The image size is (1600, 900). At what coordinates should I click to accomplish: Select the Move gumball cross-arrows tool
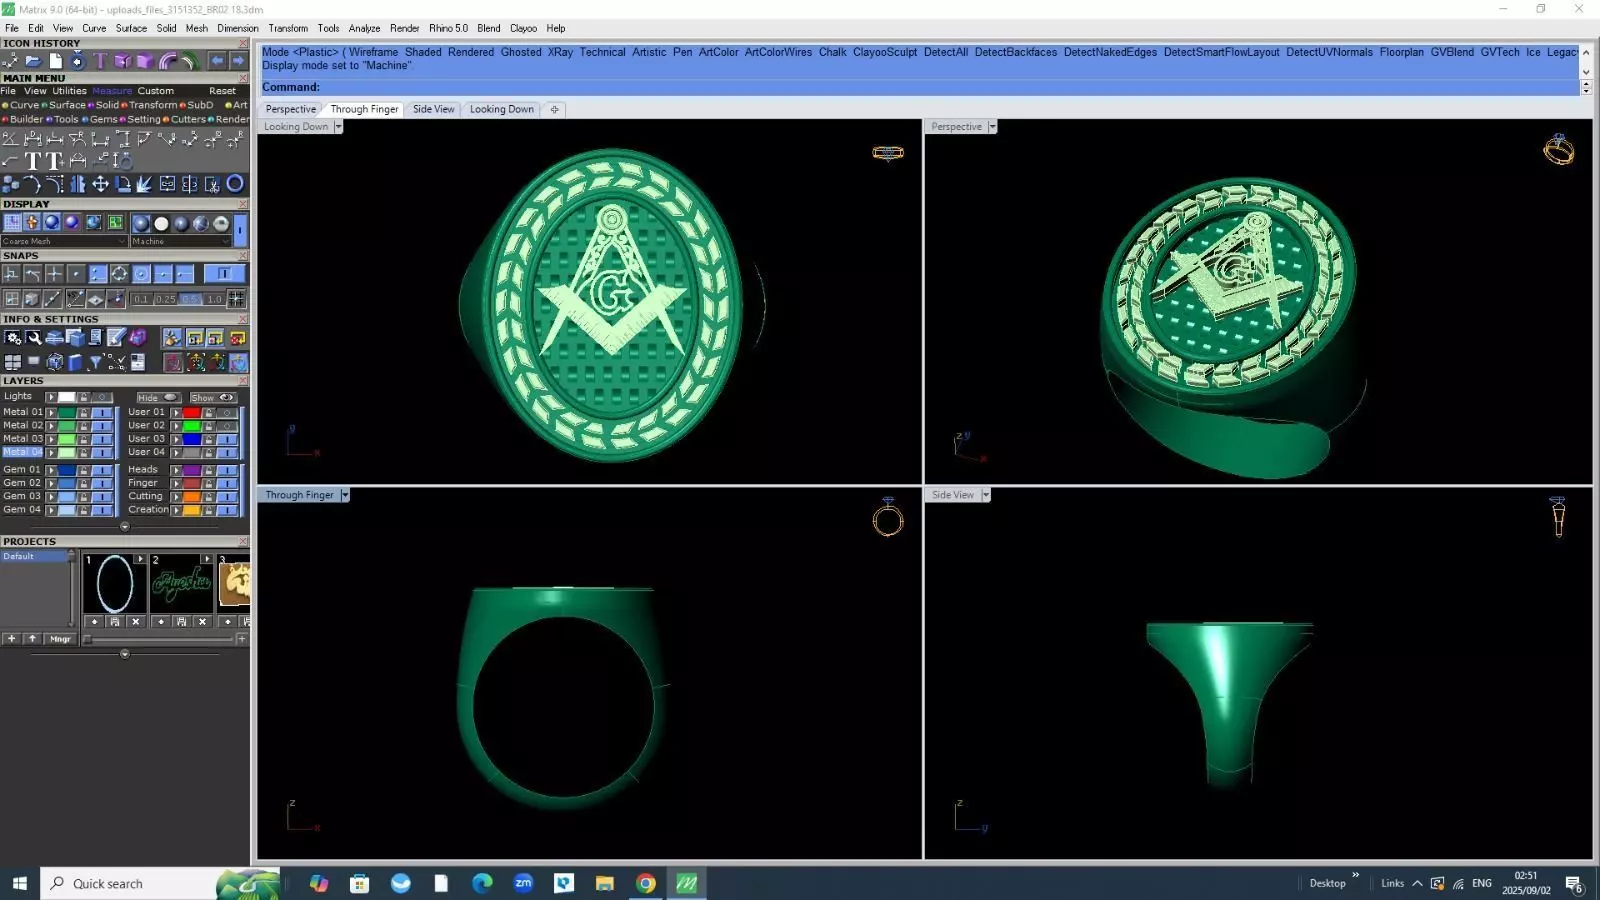pyautogui.click(x=100, y=184)
